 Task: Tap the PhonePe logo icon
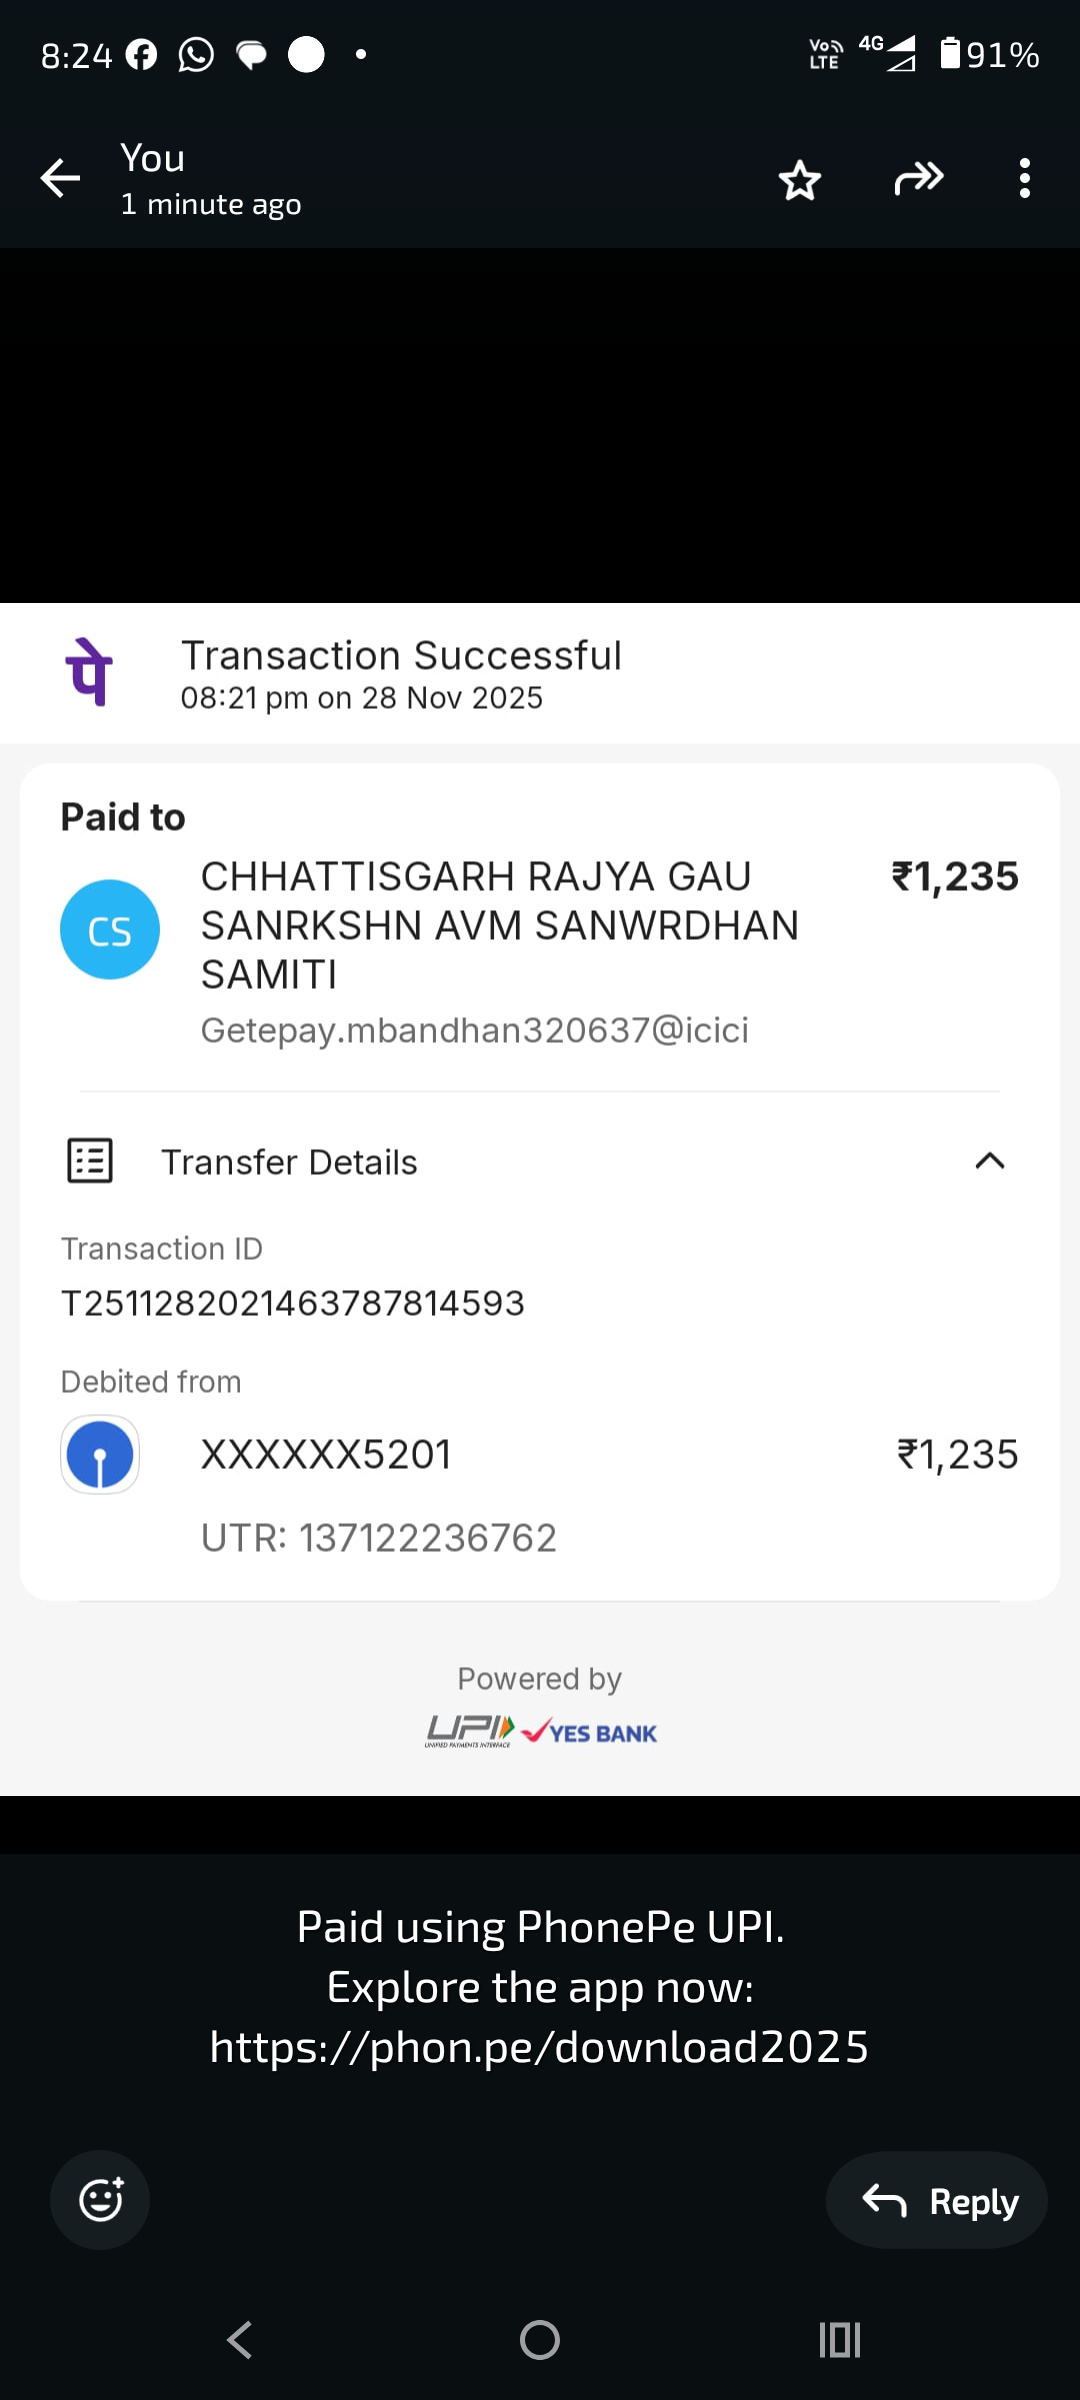click(x=89, y=672)
